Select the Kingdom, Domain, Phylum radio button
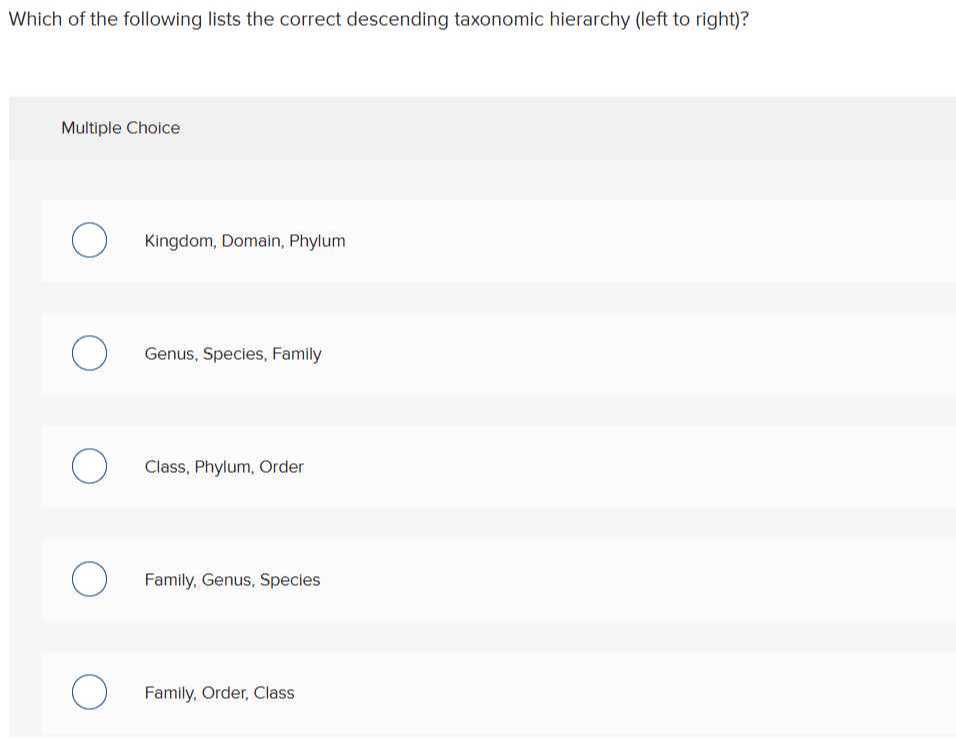 [x=90, y=241]
